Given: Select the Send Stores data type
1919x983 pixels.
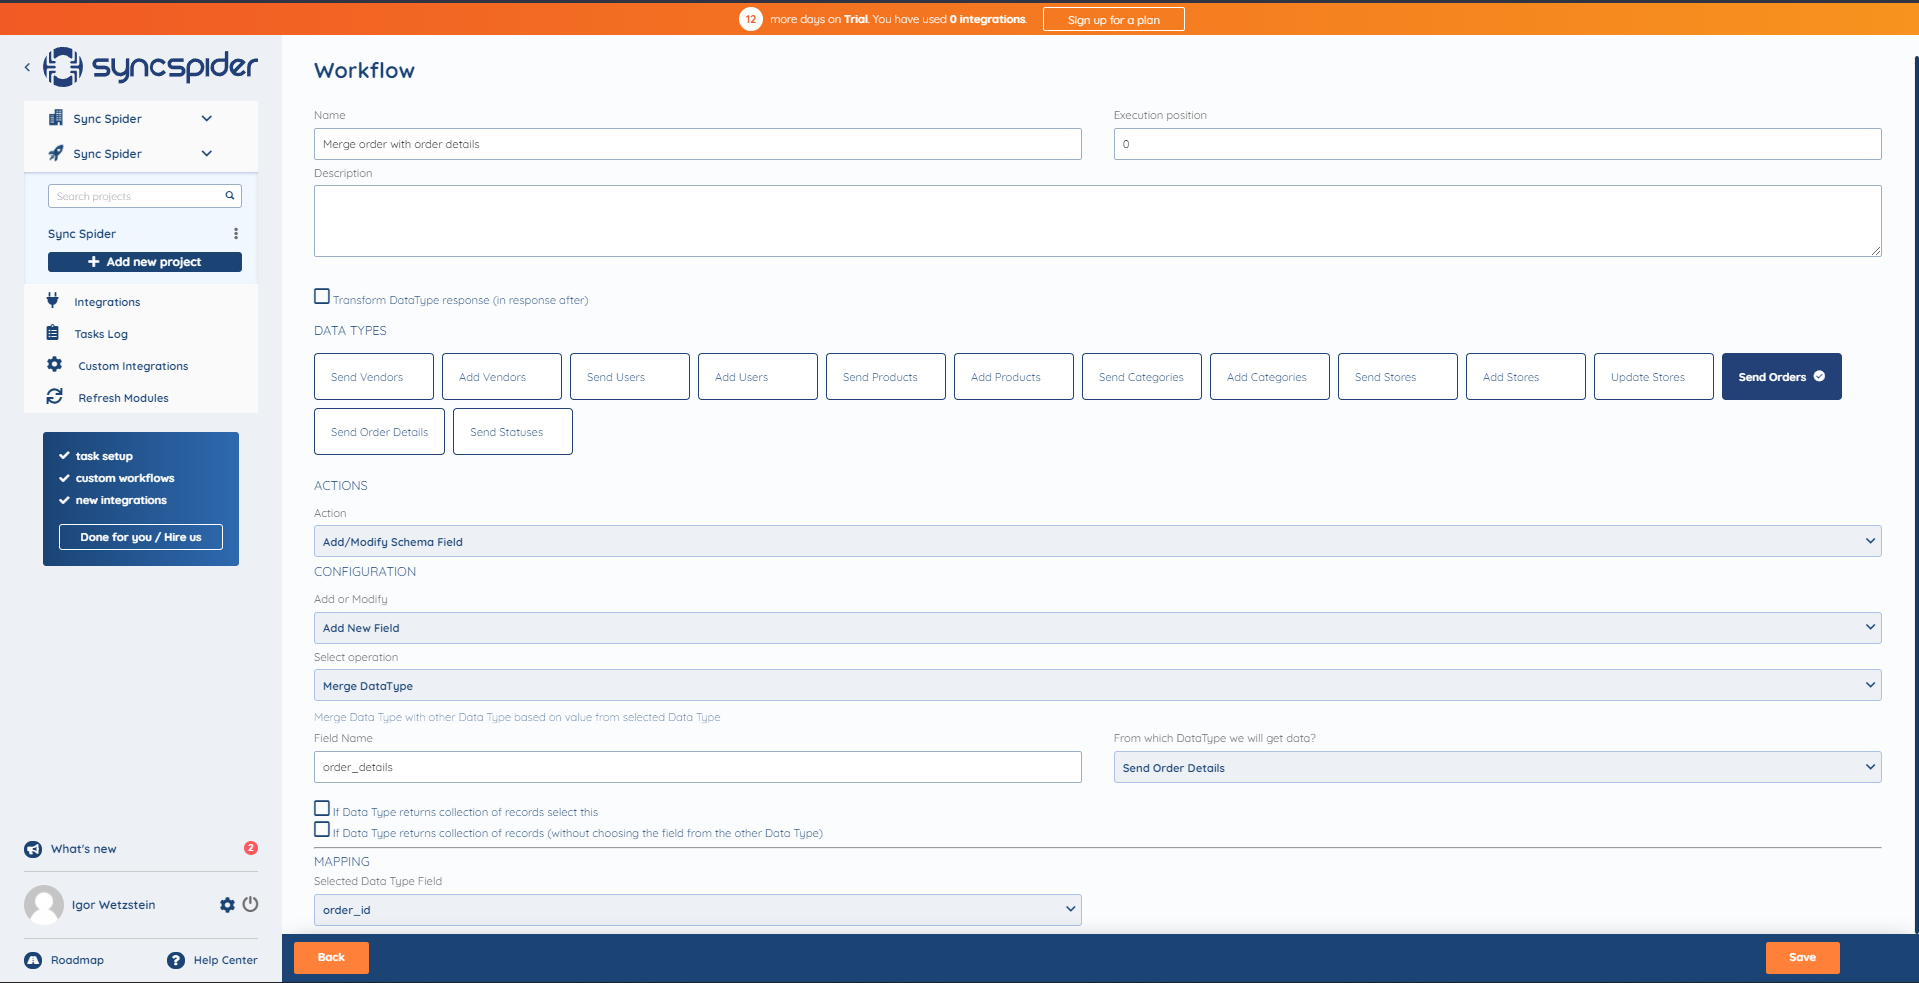Looking at the screenshot, I should (x=1398, y=377).
